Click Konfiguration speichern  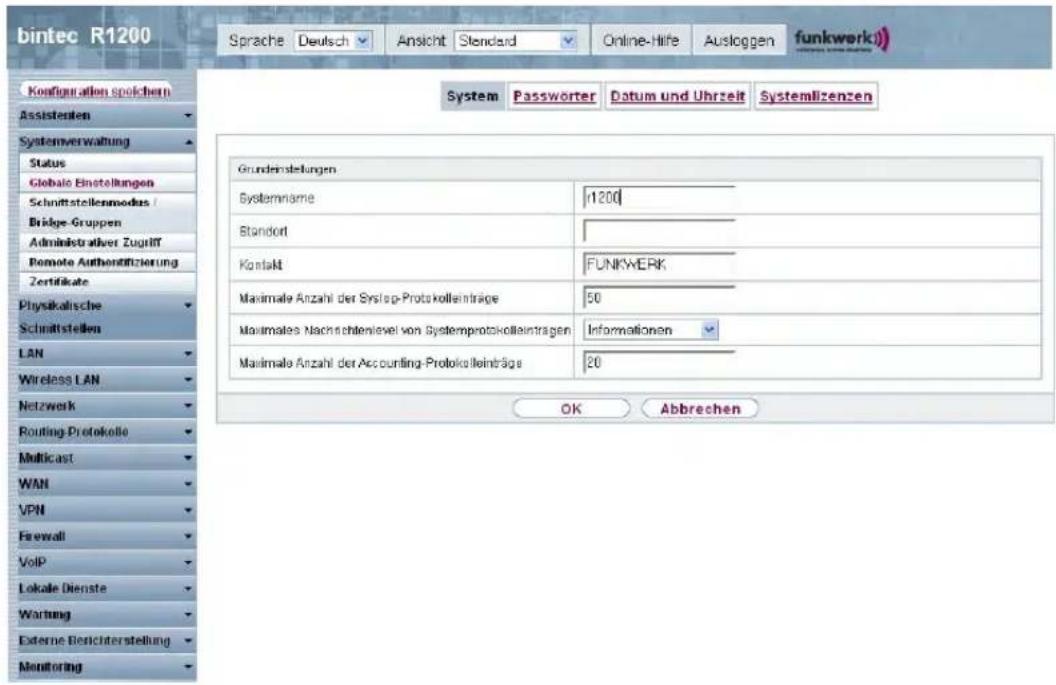click(x=99, y=91)
